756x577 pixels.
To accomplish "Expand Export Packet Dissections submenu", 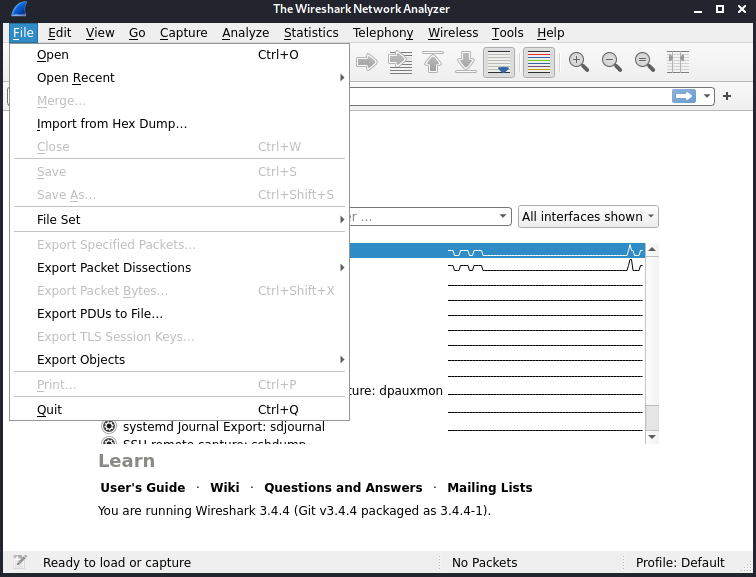I will [x=179, y=268].
